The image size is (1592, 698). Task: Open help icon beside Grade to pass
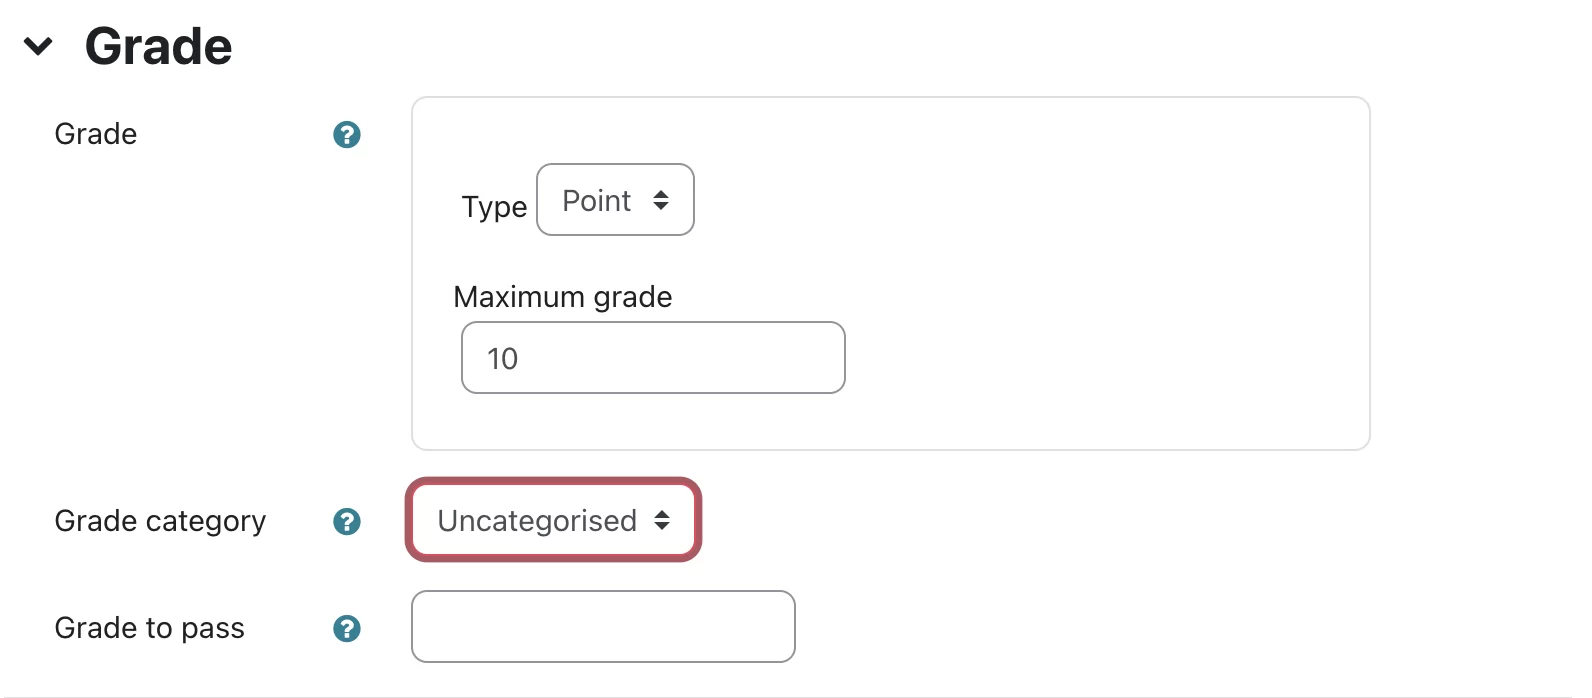click(346, 628)
